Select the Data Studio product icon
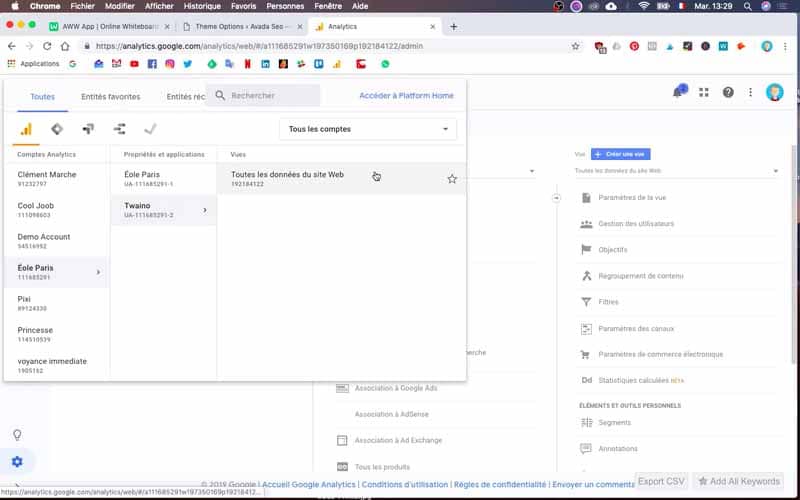Viewport: 800px width, 500px height. tap(119, 129)
